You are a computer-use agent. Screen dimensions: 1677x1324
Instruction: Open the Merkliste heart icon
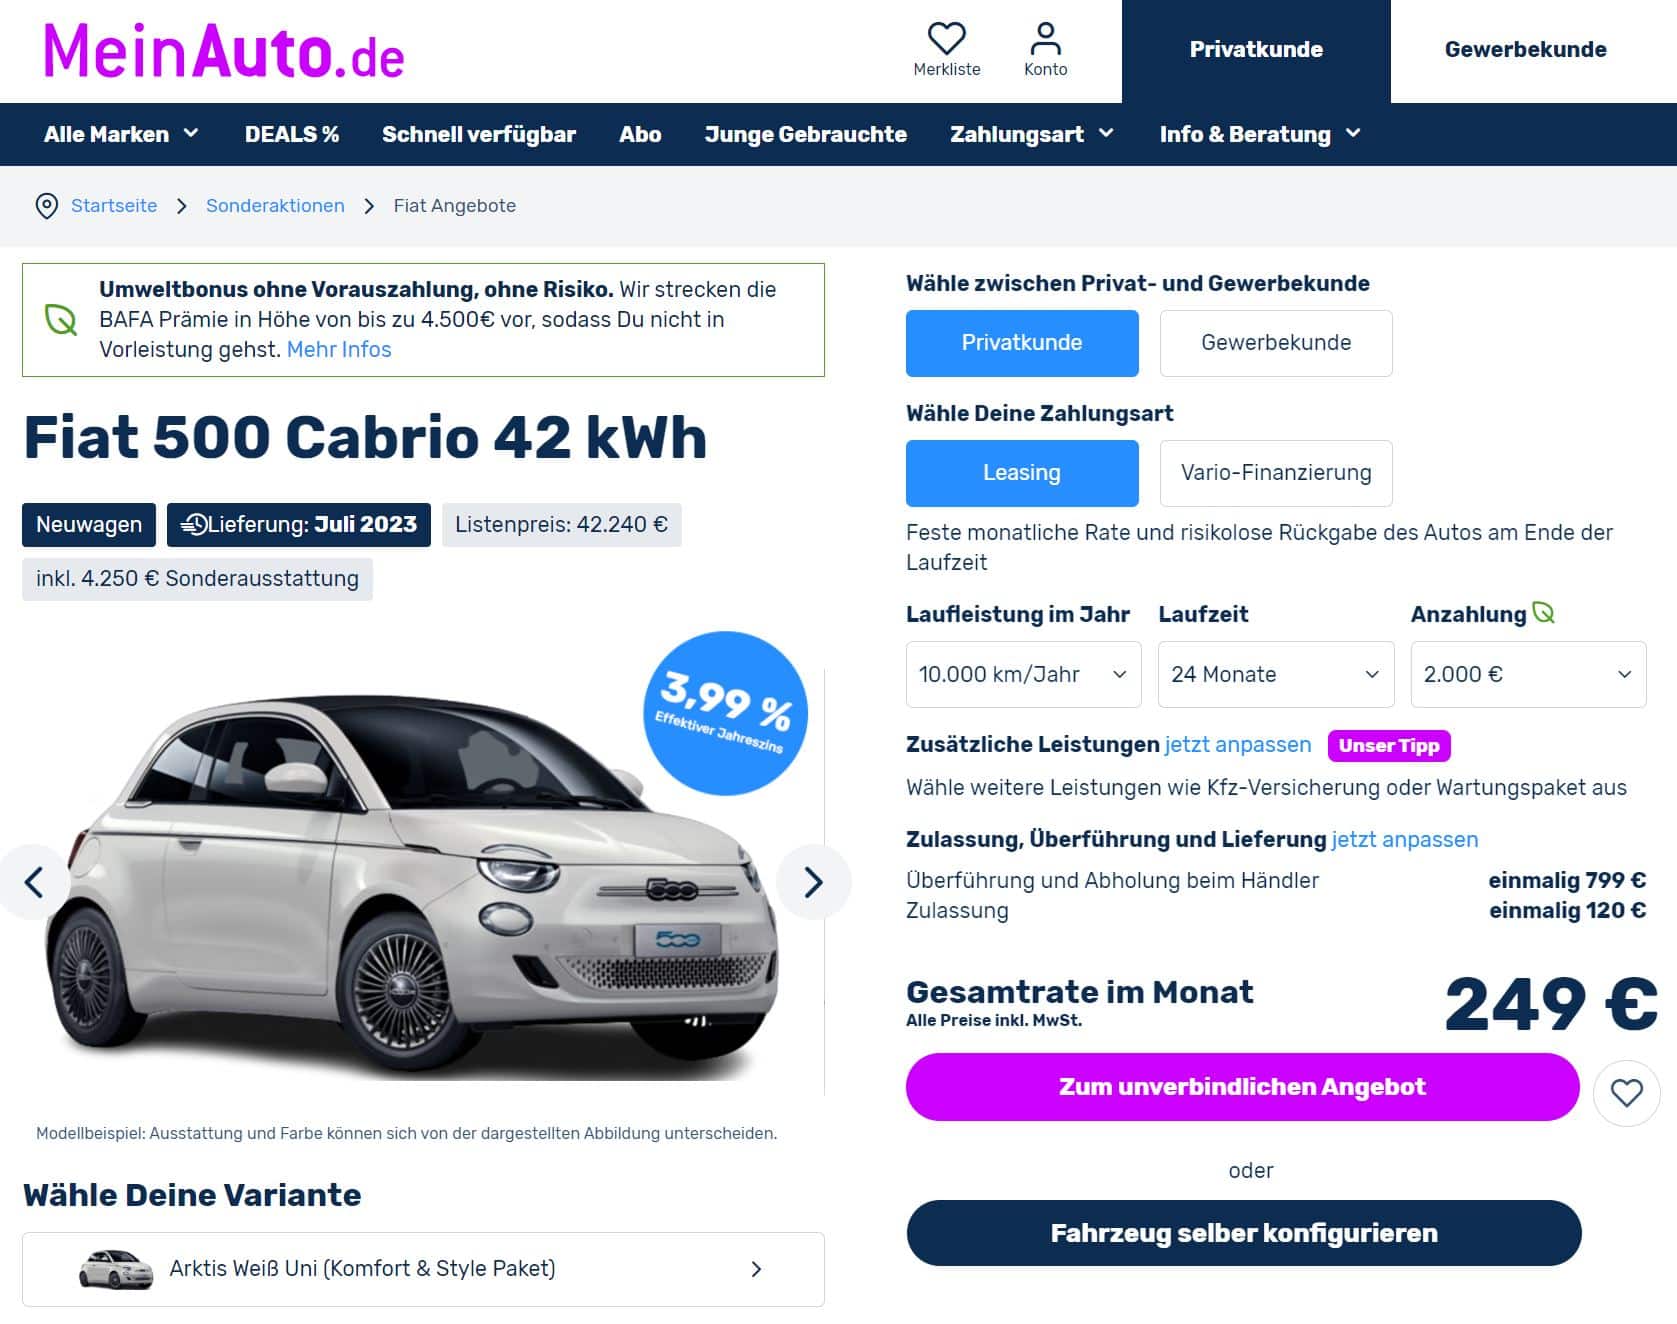click(x=946, y=39)
